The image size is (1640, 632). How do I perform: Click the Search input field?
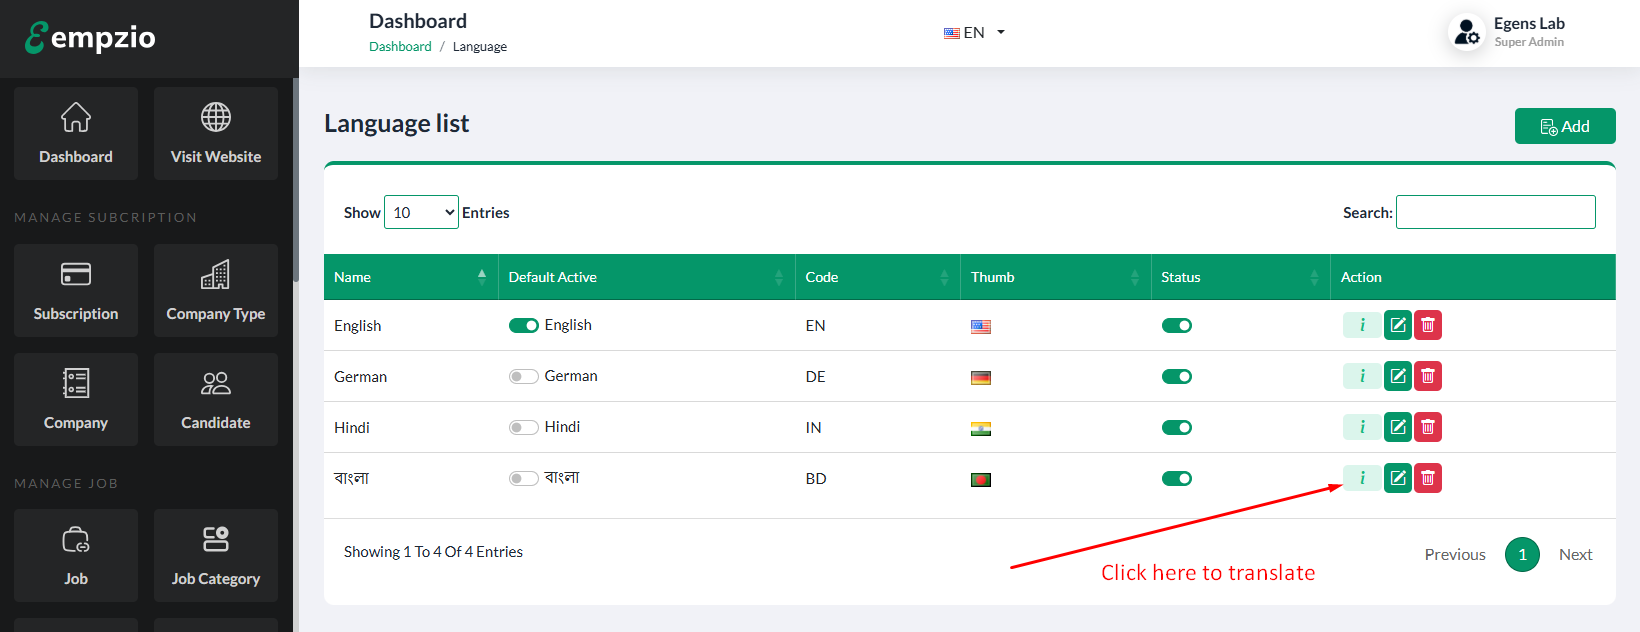click(x=1495, y=212)
